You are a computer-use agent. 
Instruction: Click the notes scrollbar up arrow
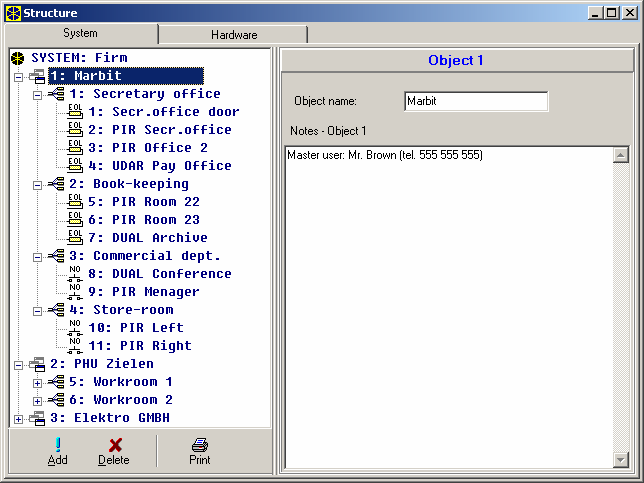coord(621,155)
